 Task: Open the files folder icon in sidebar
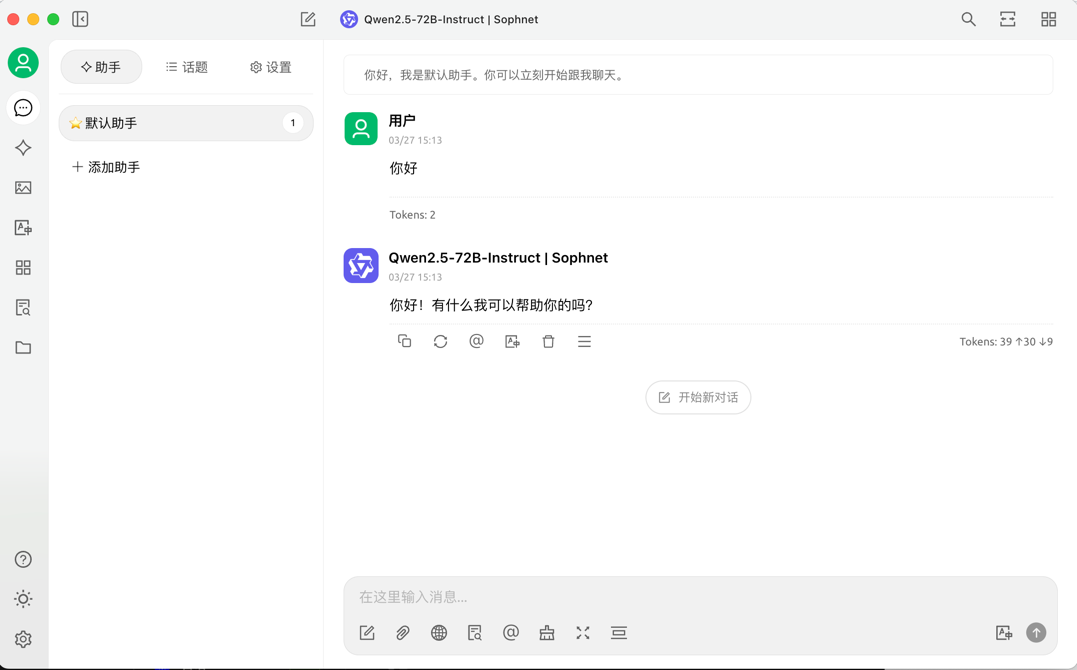pyautogui.click(x=23, y=348)
